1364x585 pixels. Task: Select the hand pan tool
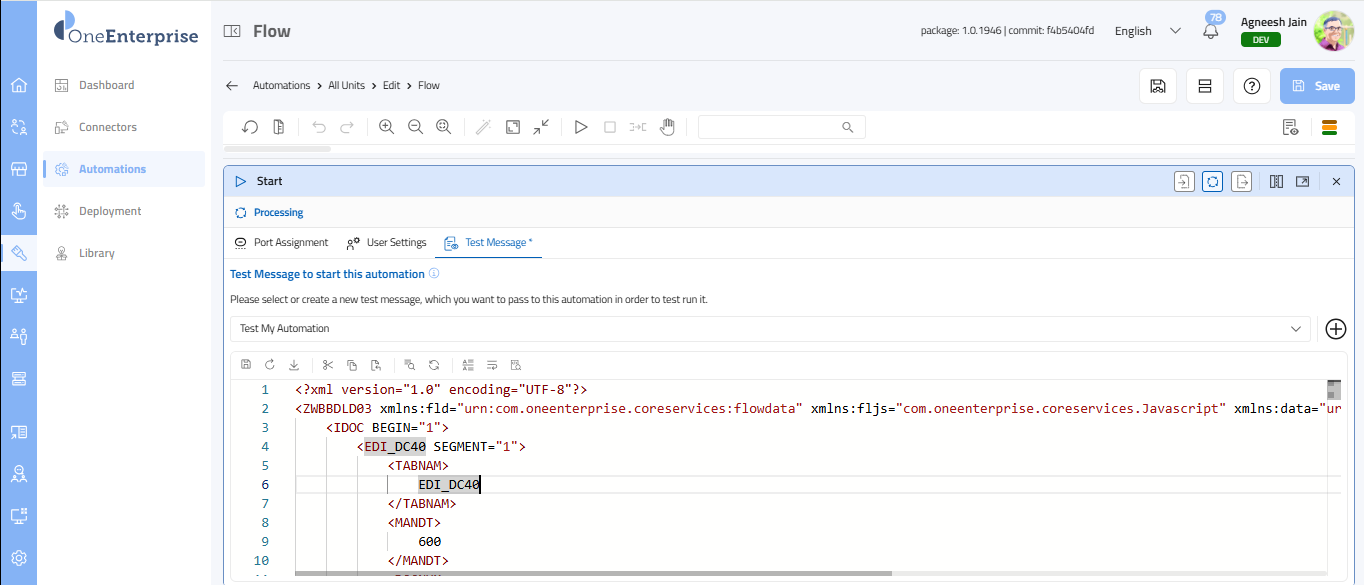point(667,127)
